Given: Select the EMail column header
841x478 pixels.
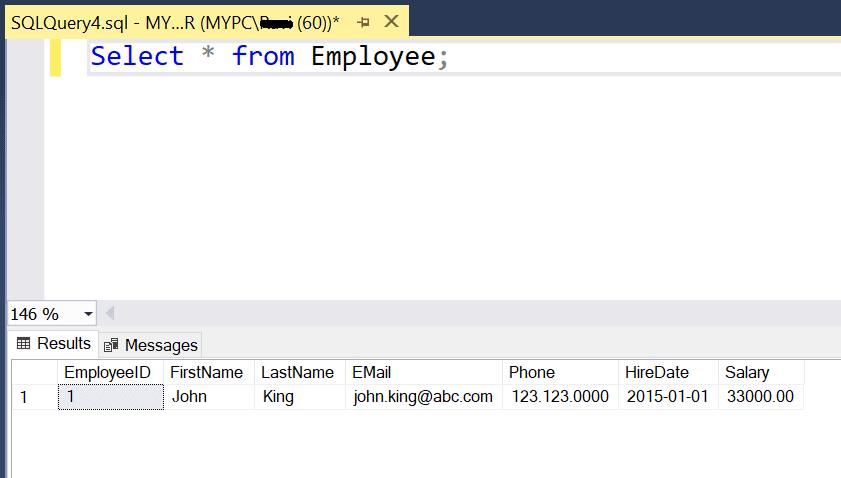Looking at the screenshot, I should 371,372.
